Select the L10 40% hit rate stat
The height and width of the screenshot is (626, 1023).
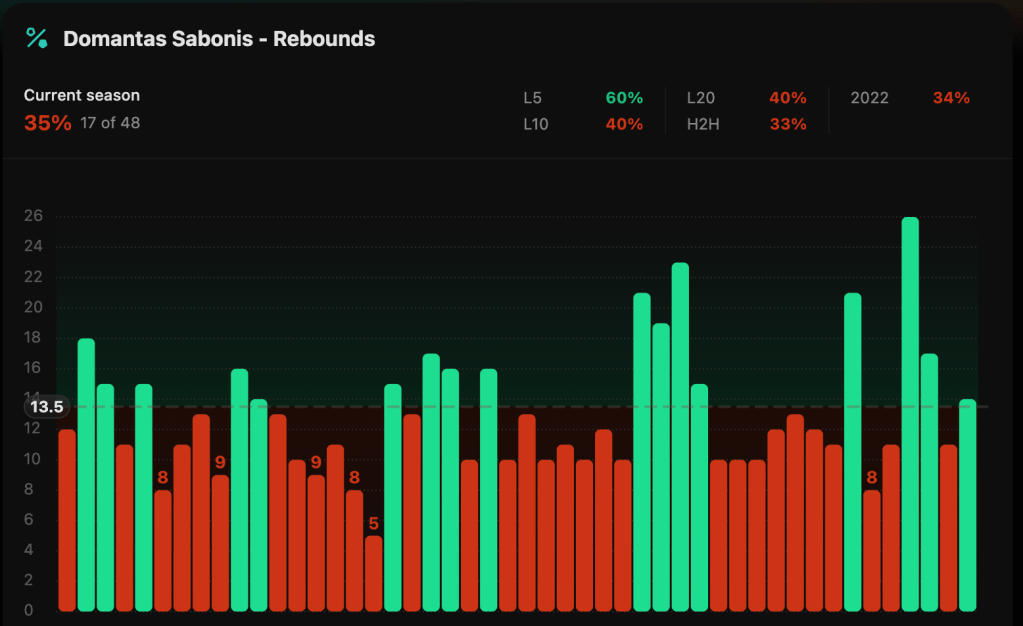tap(583, 124)
